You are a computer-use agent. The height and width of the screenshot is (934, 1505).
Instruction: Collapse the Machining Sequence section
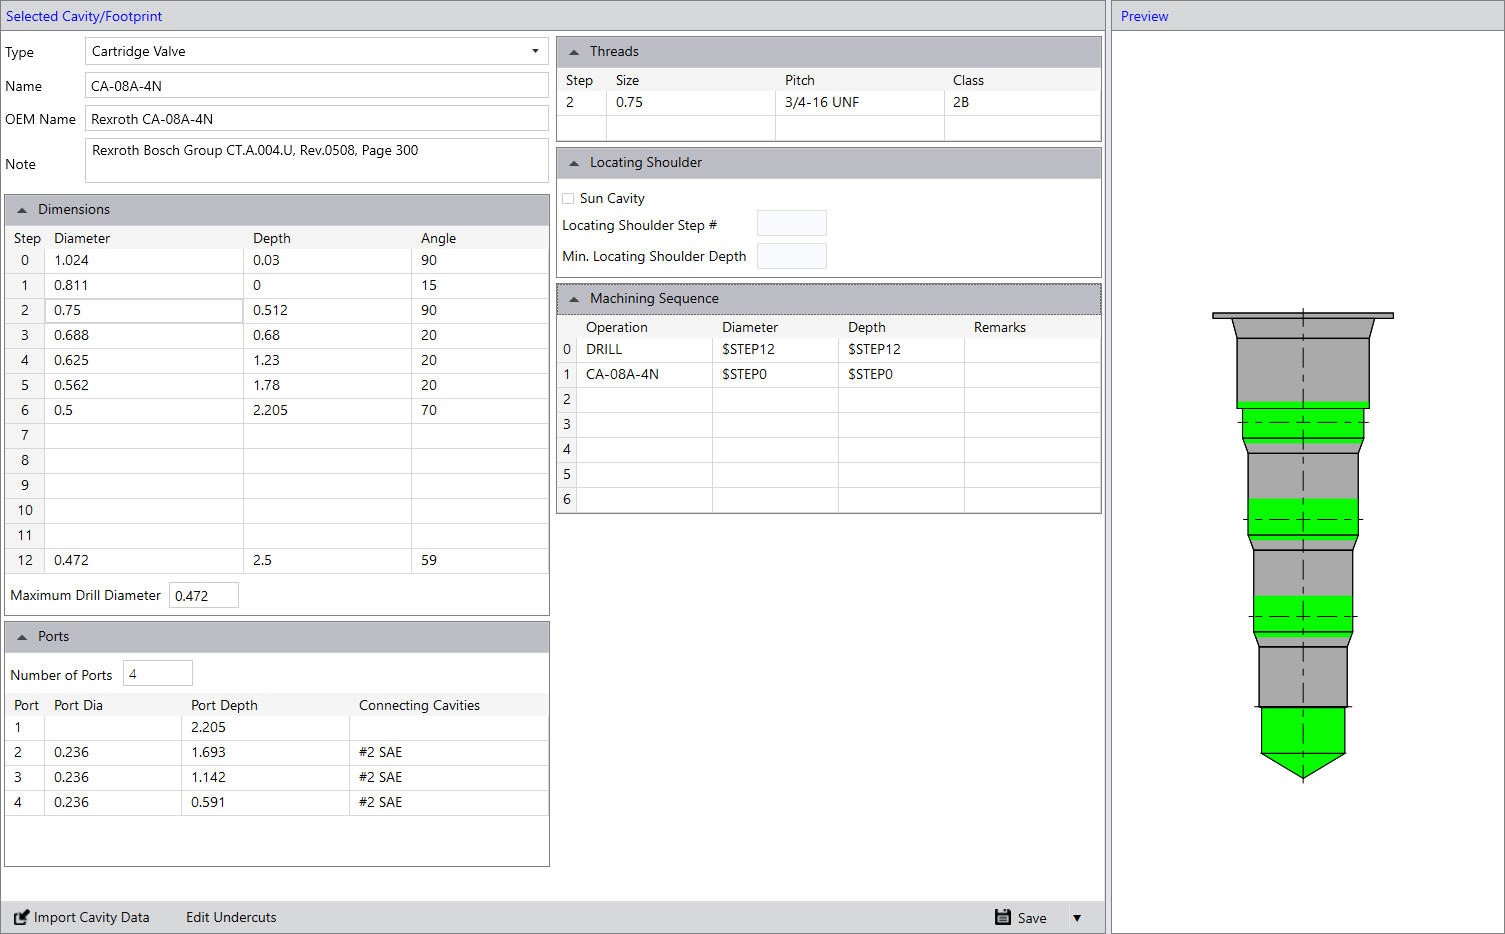click(574, 299)
